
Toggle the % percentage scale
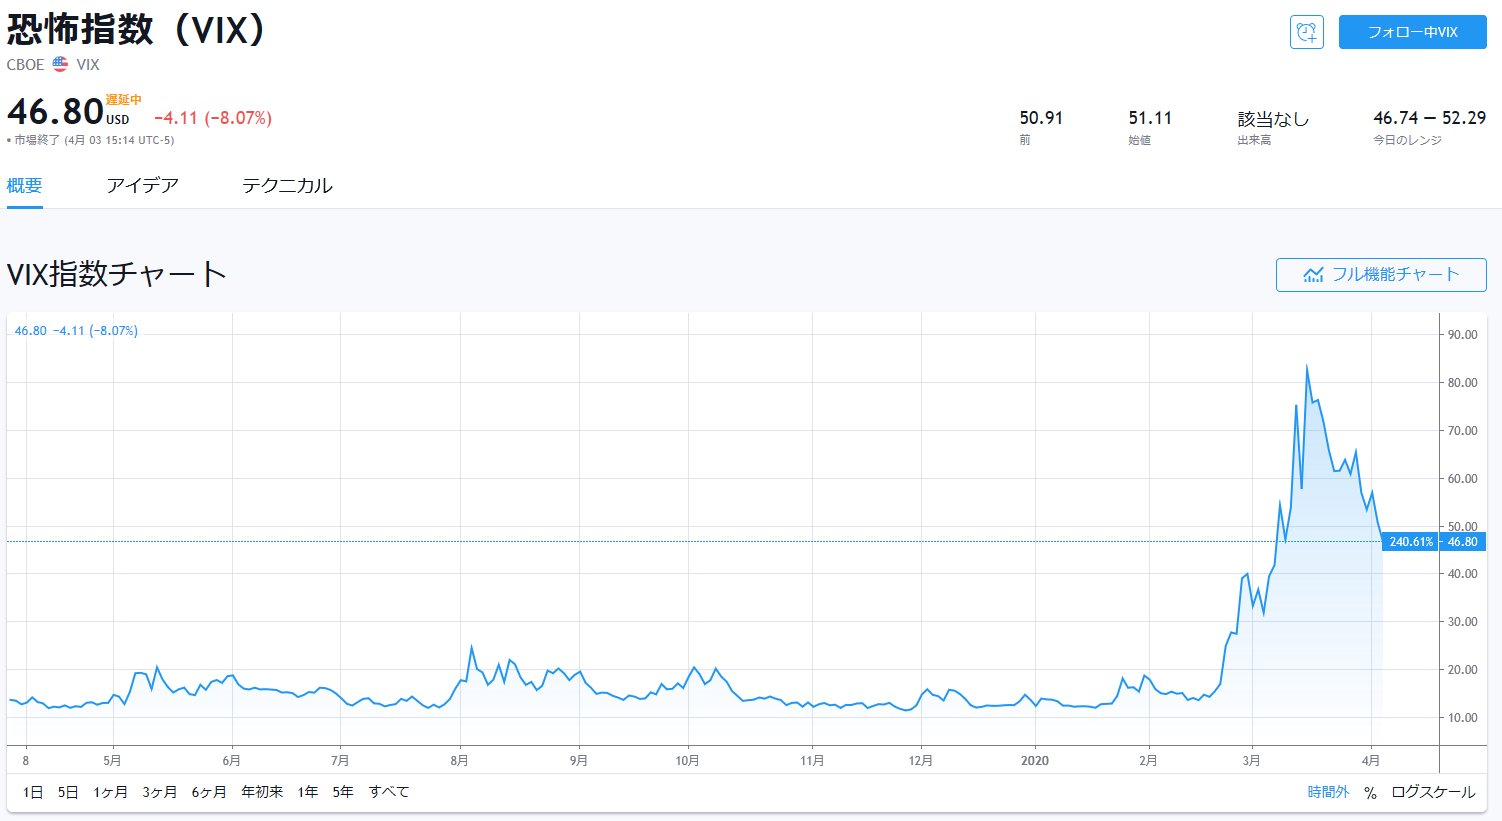coord(1370,792)
